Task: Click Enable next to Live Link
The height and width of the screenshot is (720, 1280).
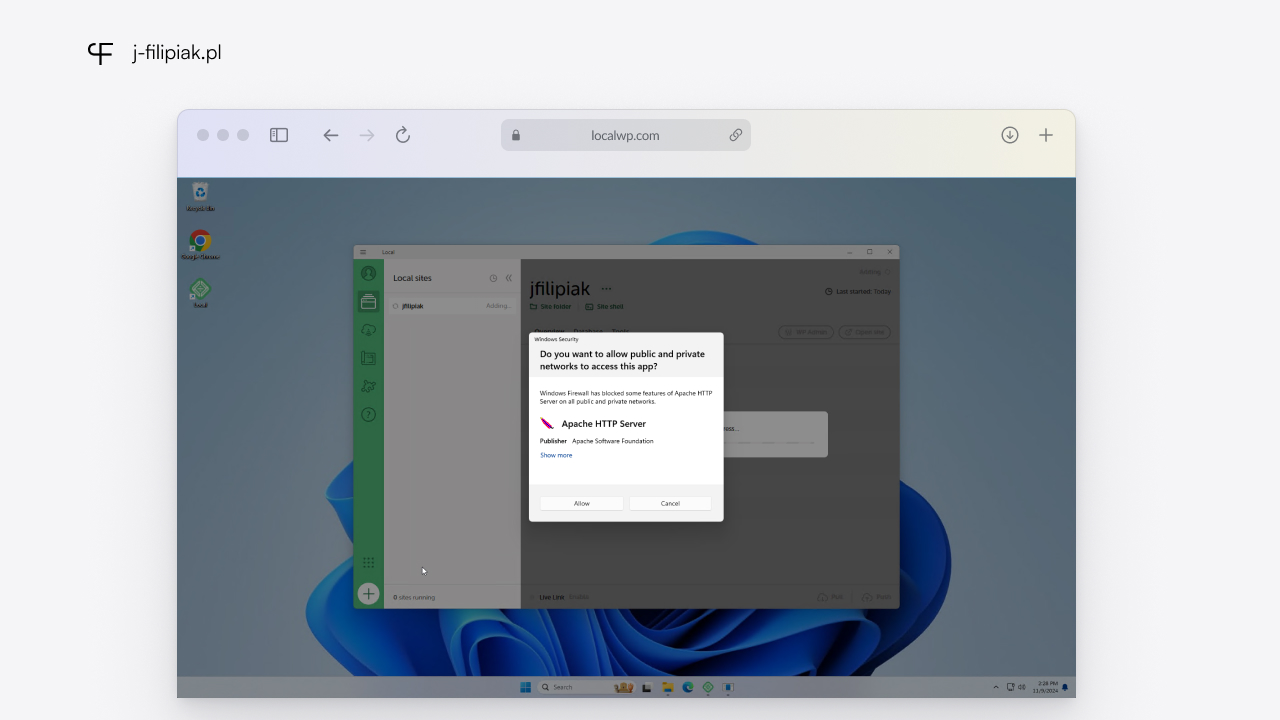Action: click(578, 597)
